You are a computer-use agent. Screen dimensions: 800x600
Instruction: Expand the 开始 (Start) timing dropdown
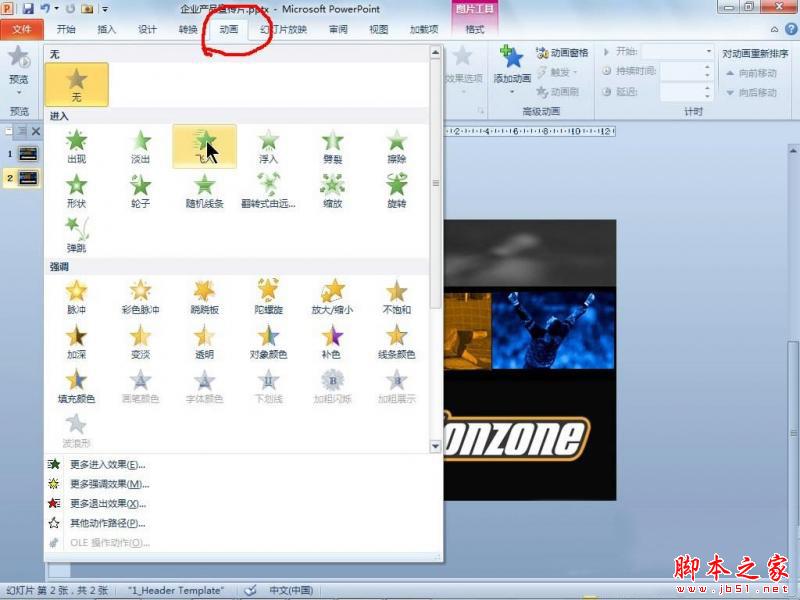pos(708,51)
